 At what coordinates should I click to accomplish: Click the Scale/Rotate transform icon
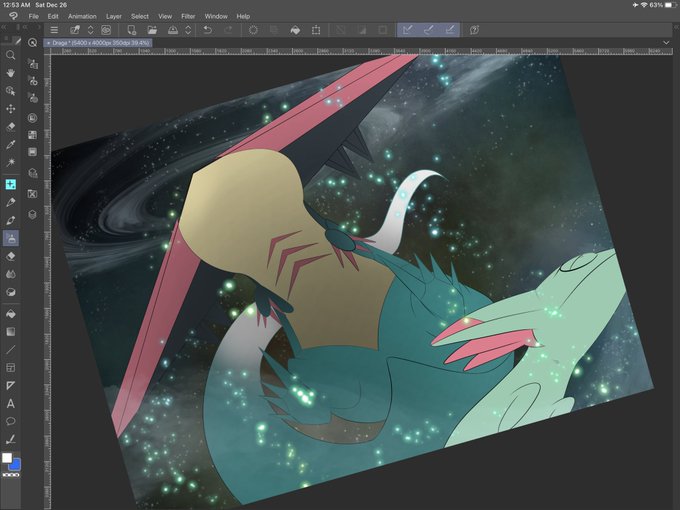click(316, 30)
